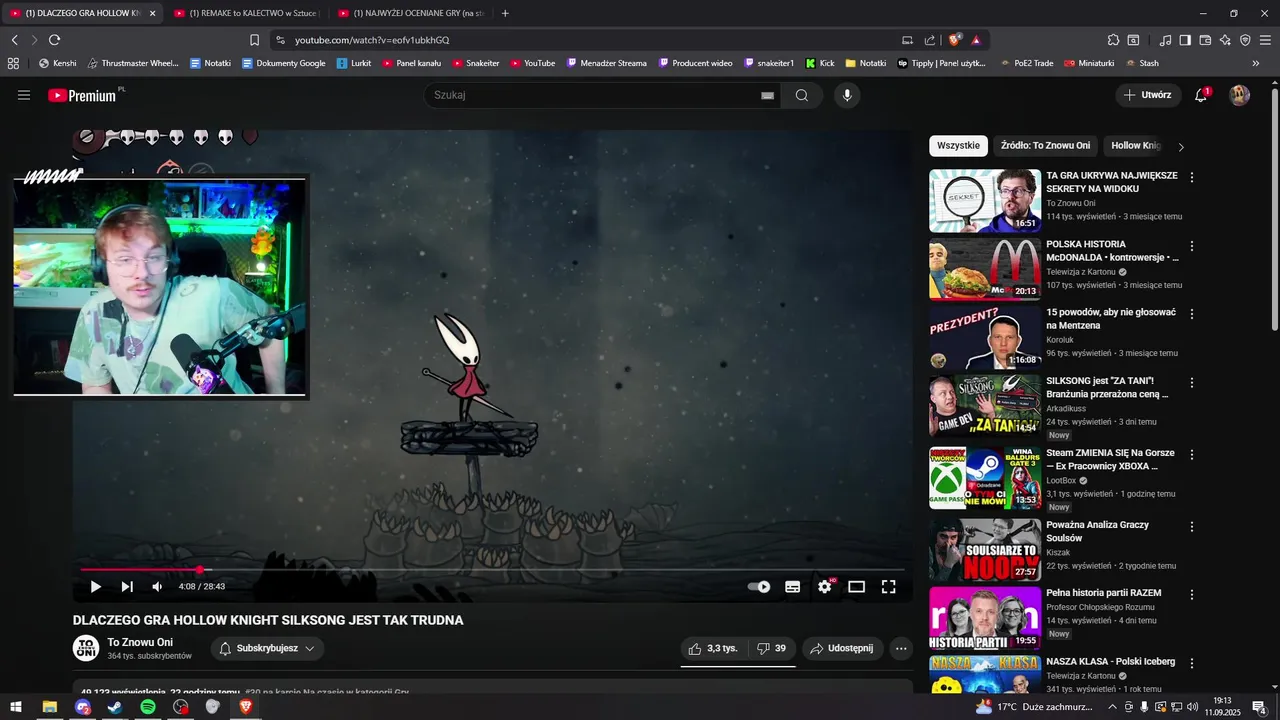
Task: Dislike the video (39)
Action: coord(771,648)
